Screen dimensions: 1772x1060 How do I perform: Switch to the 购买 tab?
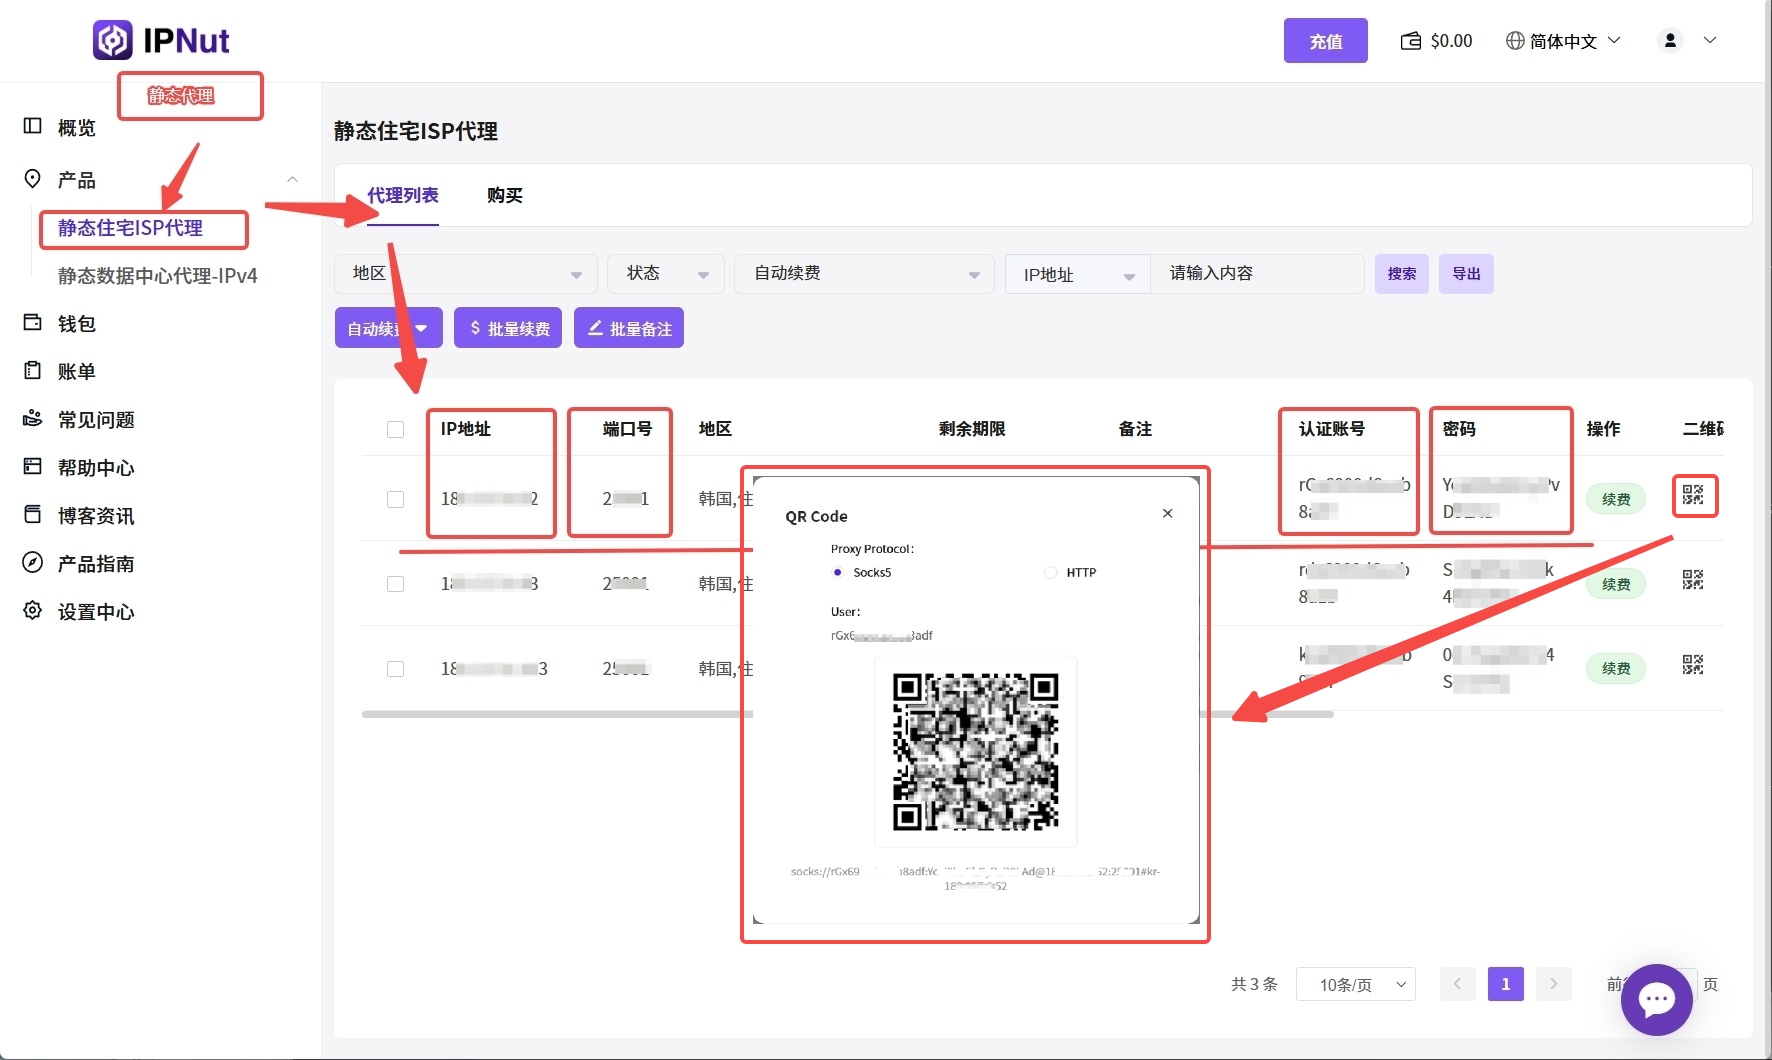(x=505, y=196)
